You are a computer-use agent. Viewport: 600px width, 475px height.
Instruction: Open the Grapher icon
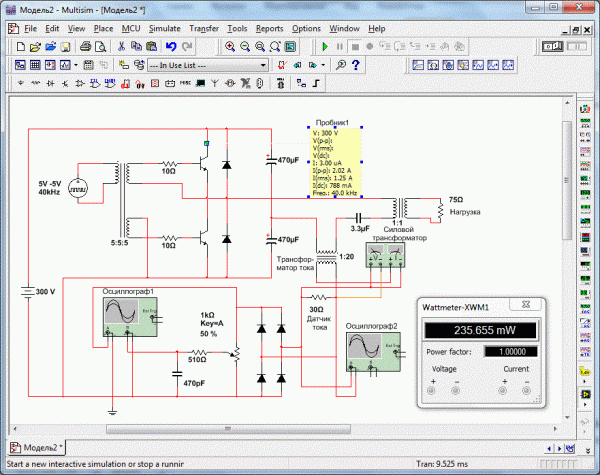pos(65,65)
